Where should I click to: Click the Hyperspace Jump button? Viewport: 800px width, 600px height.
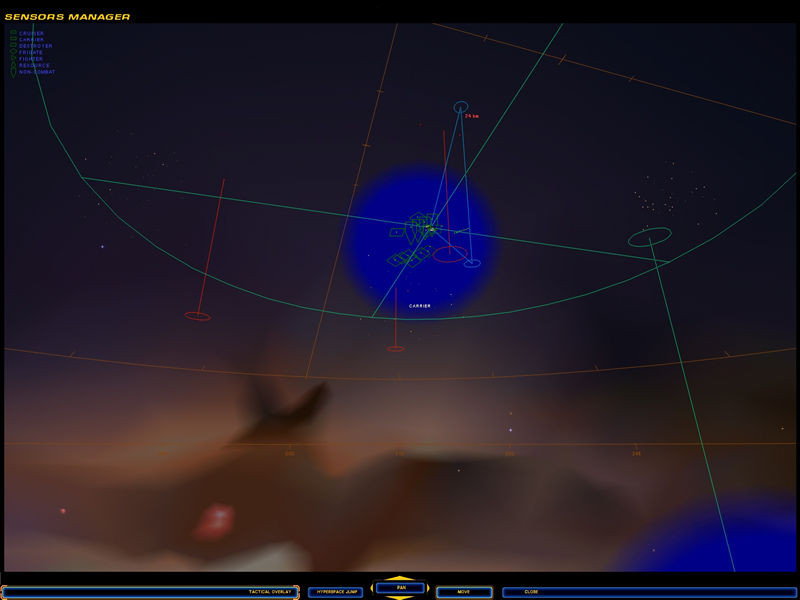(336, 592)
